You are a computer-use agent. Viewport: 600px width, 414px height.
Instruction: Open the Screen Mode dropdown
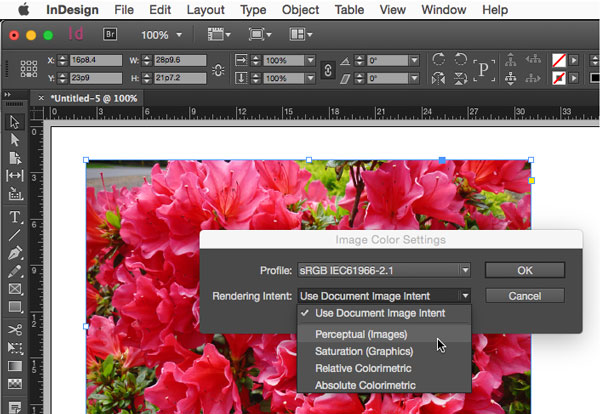click(260, 34)
